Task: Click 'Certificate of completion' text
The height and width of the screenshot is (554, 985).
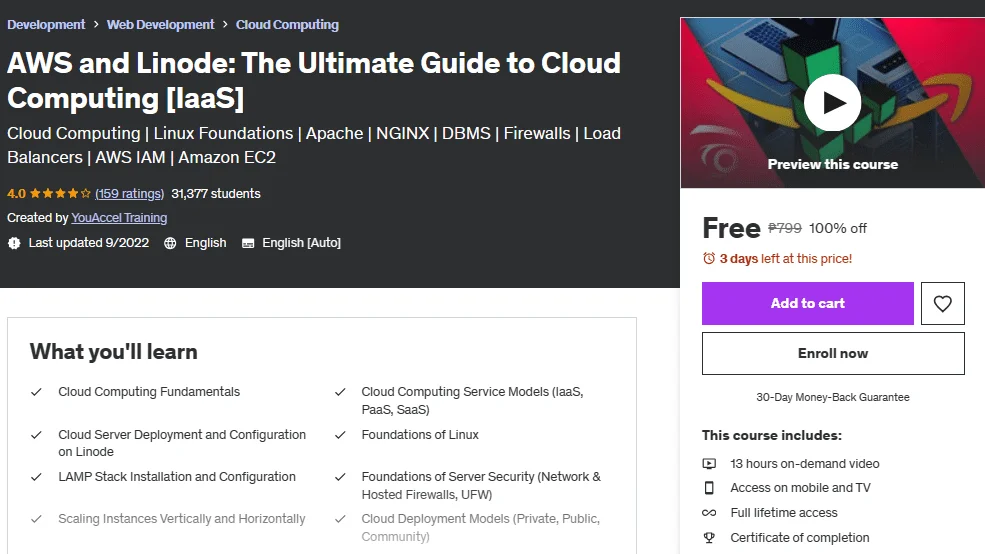Action: point(799,538)
